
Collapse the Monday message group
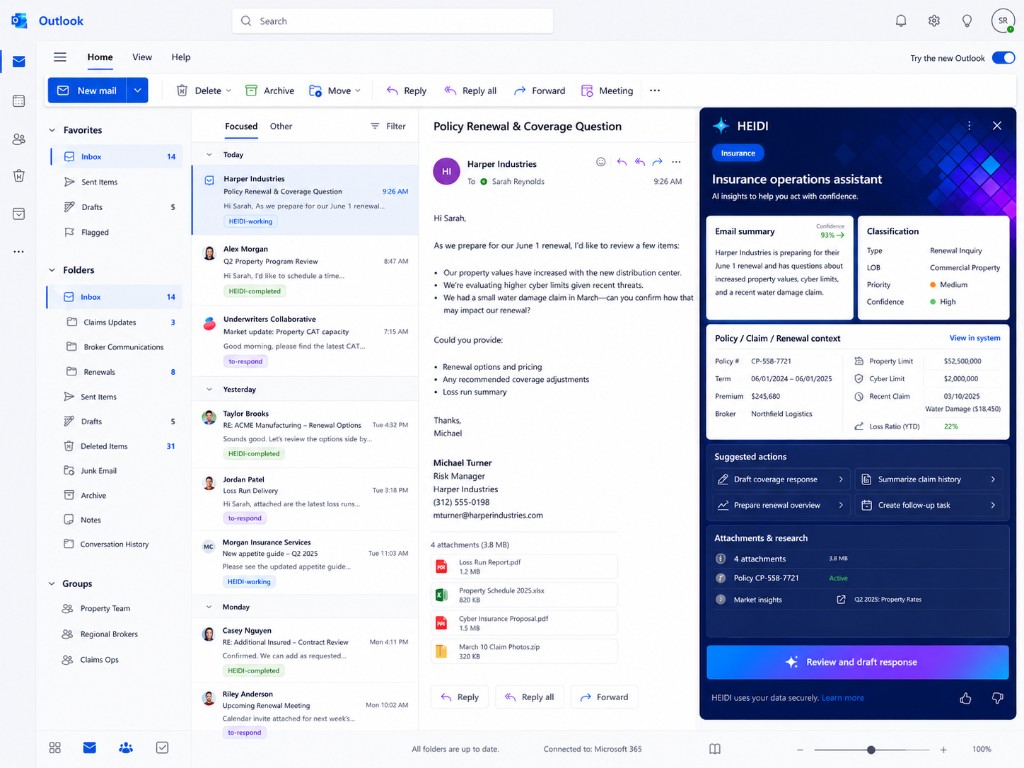209,607
